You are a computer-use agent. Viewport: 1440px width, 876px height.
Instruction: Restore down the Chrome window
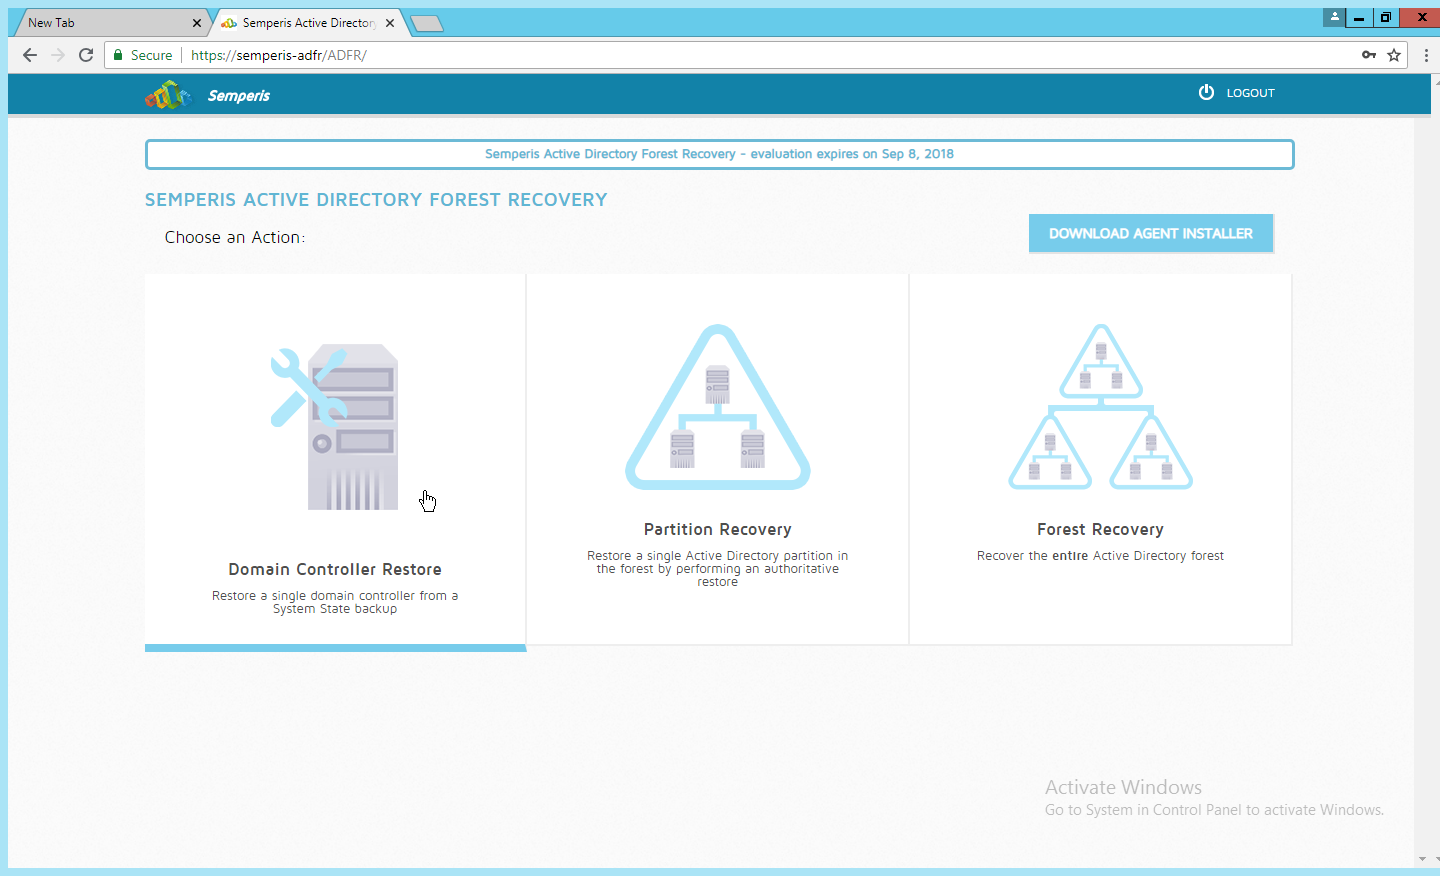pos(1385,17)
